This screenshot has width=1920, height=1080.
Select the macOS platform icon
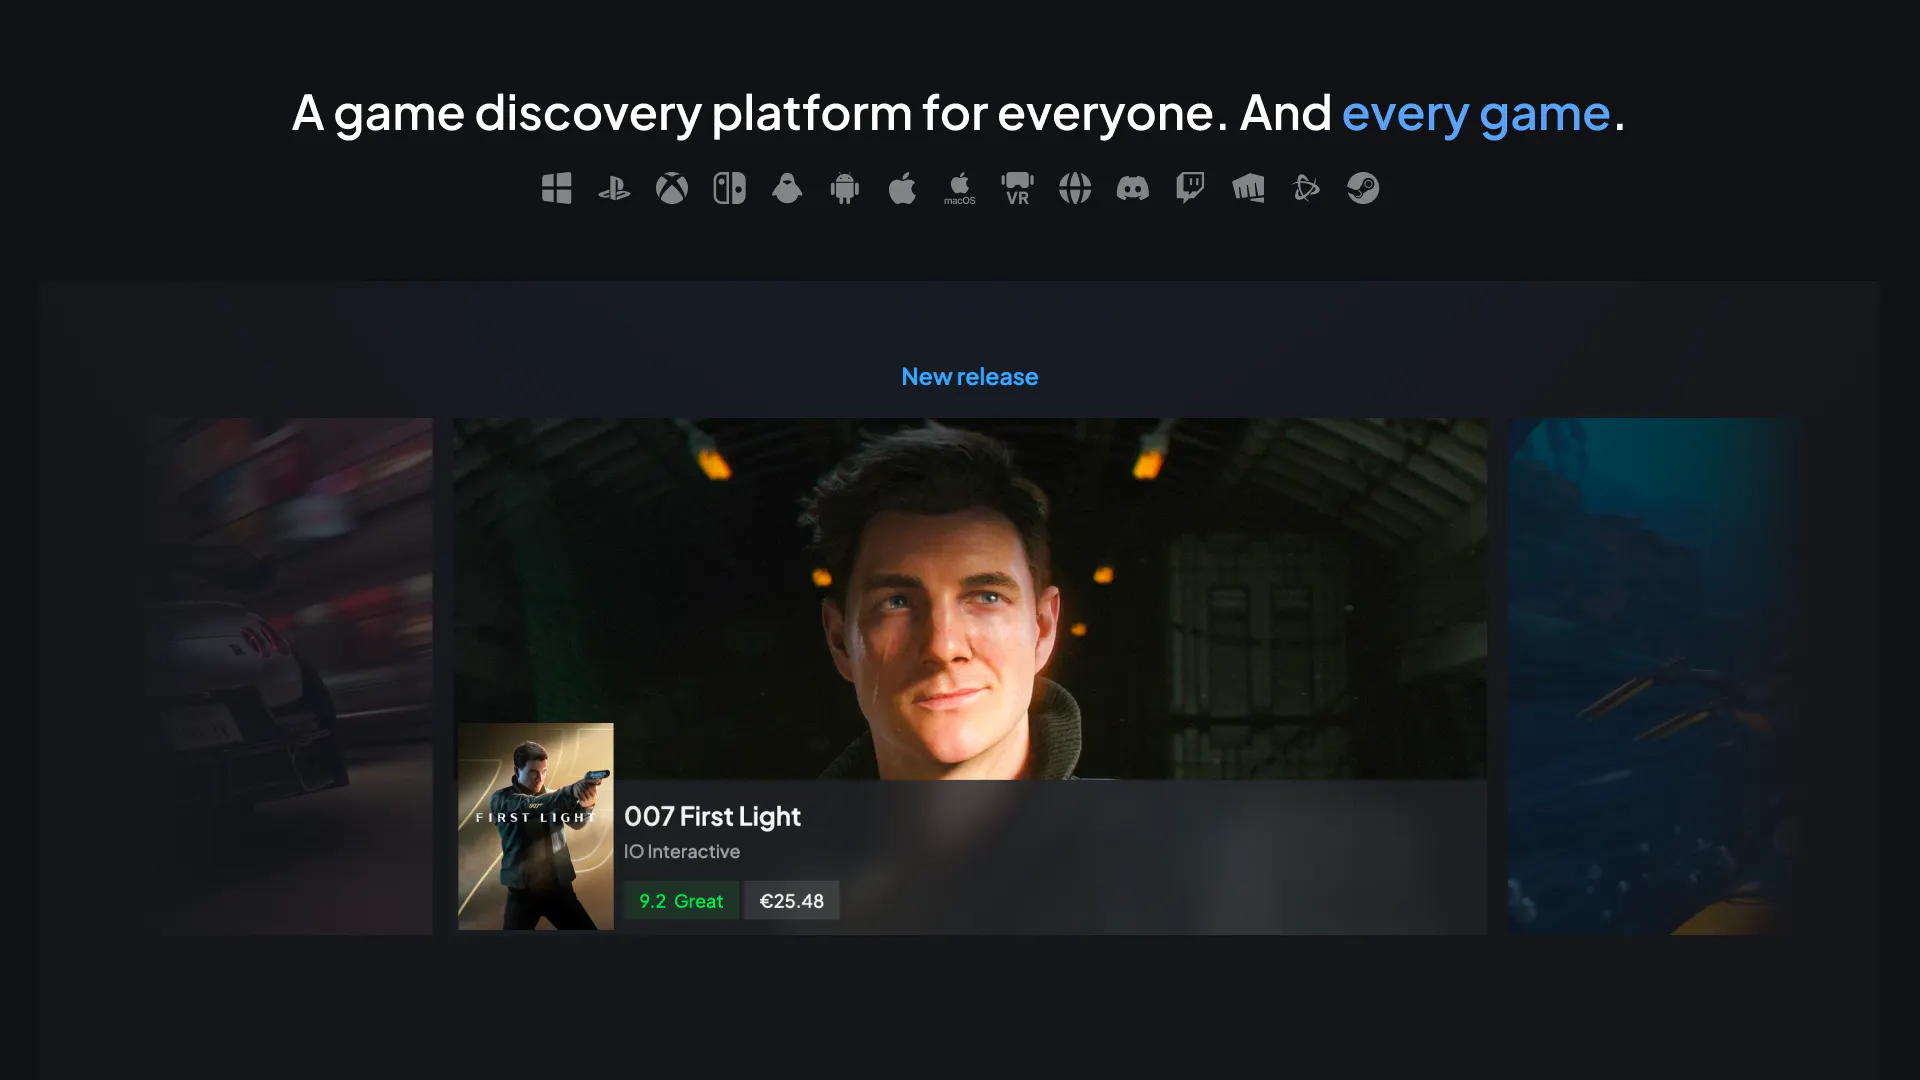[x=960, y=188]
